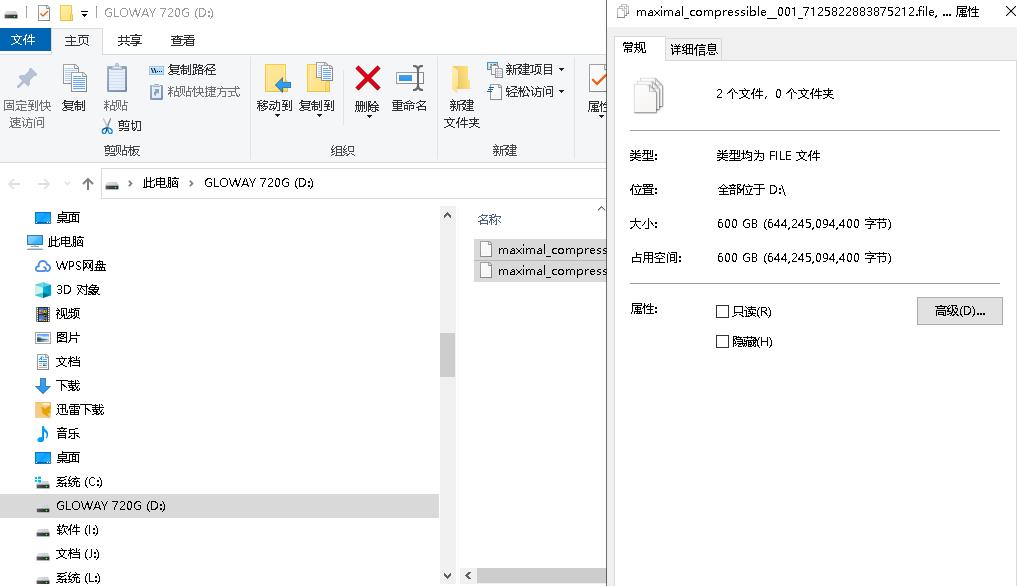Click the sort chevron above the file list

[x=601, y=208]
